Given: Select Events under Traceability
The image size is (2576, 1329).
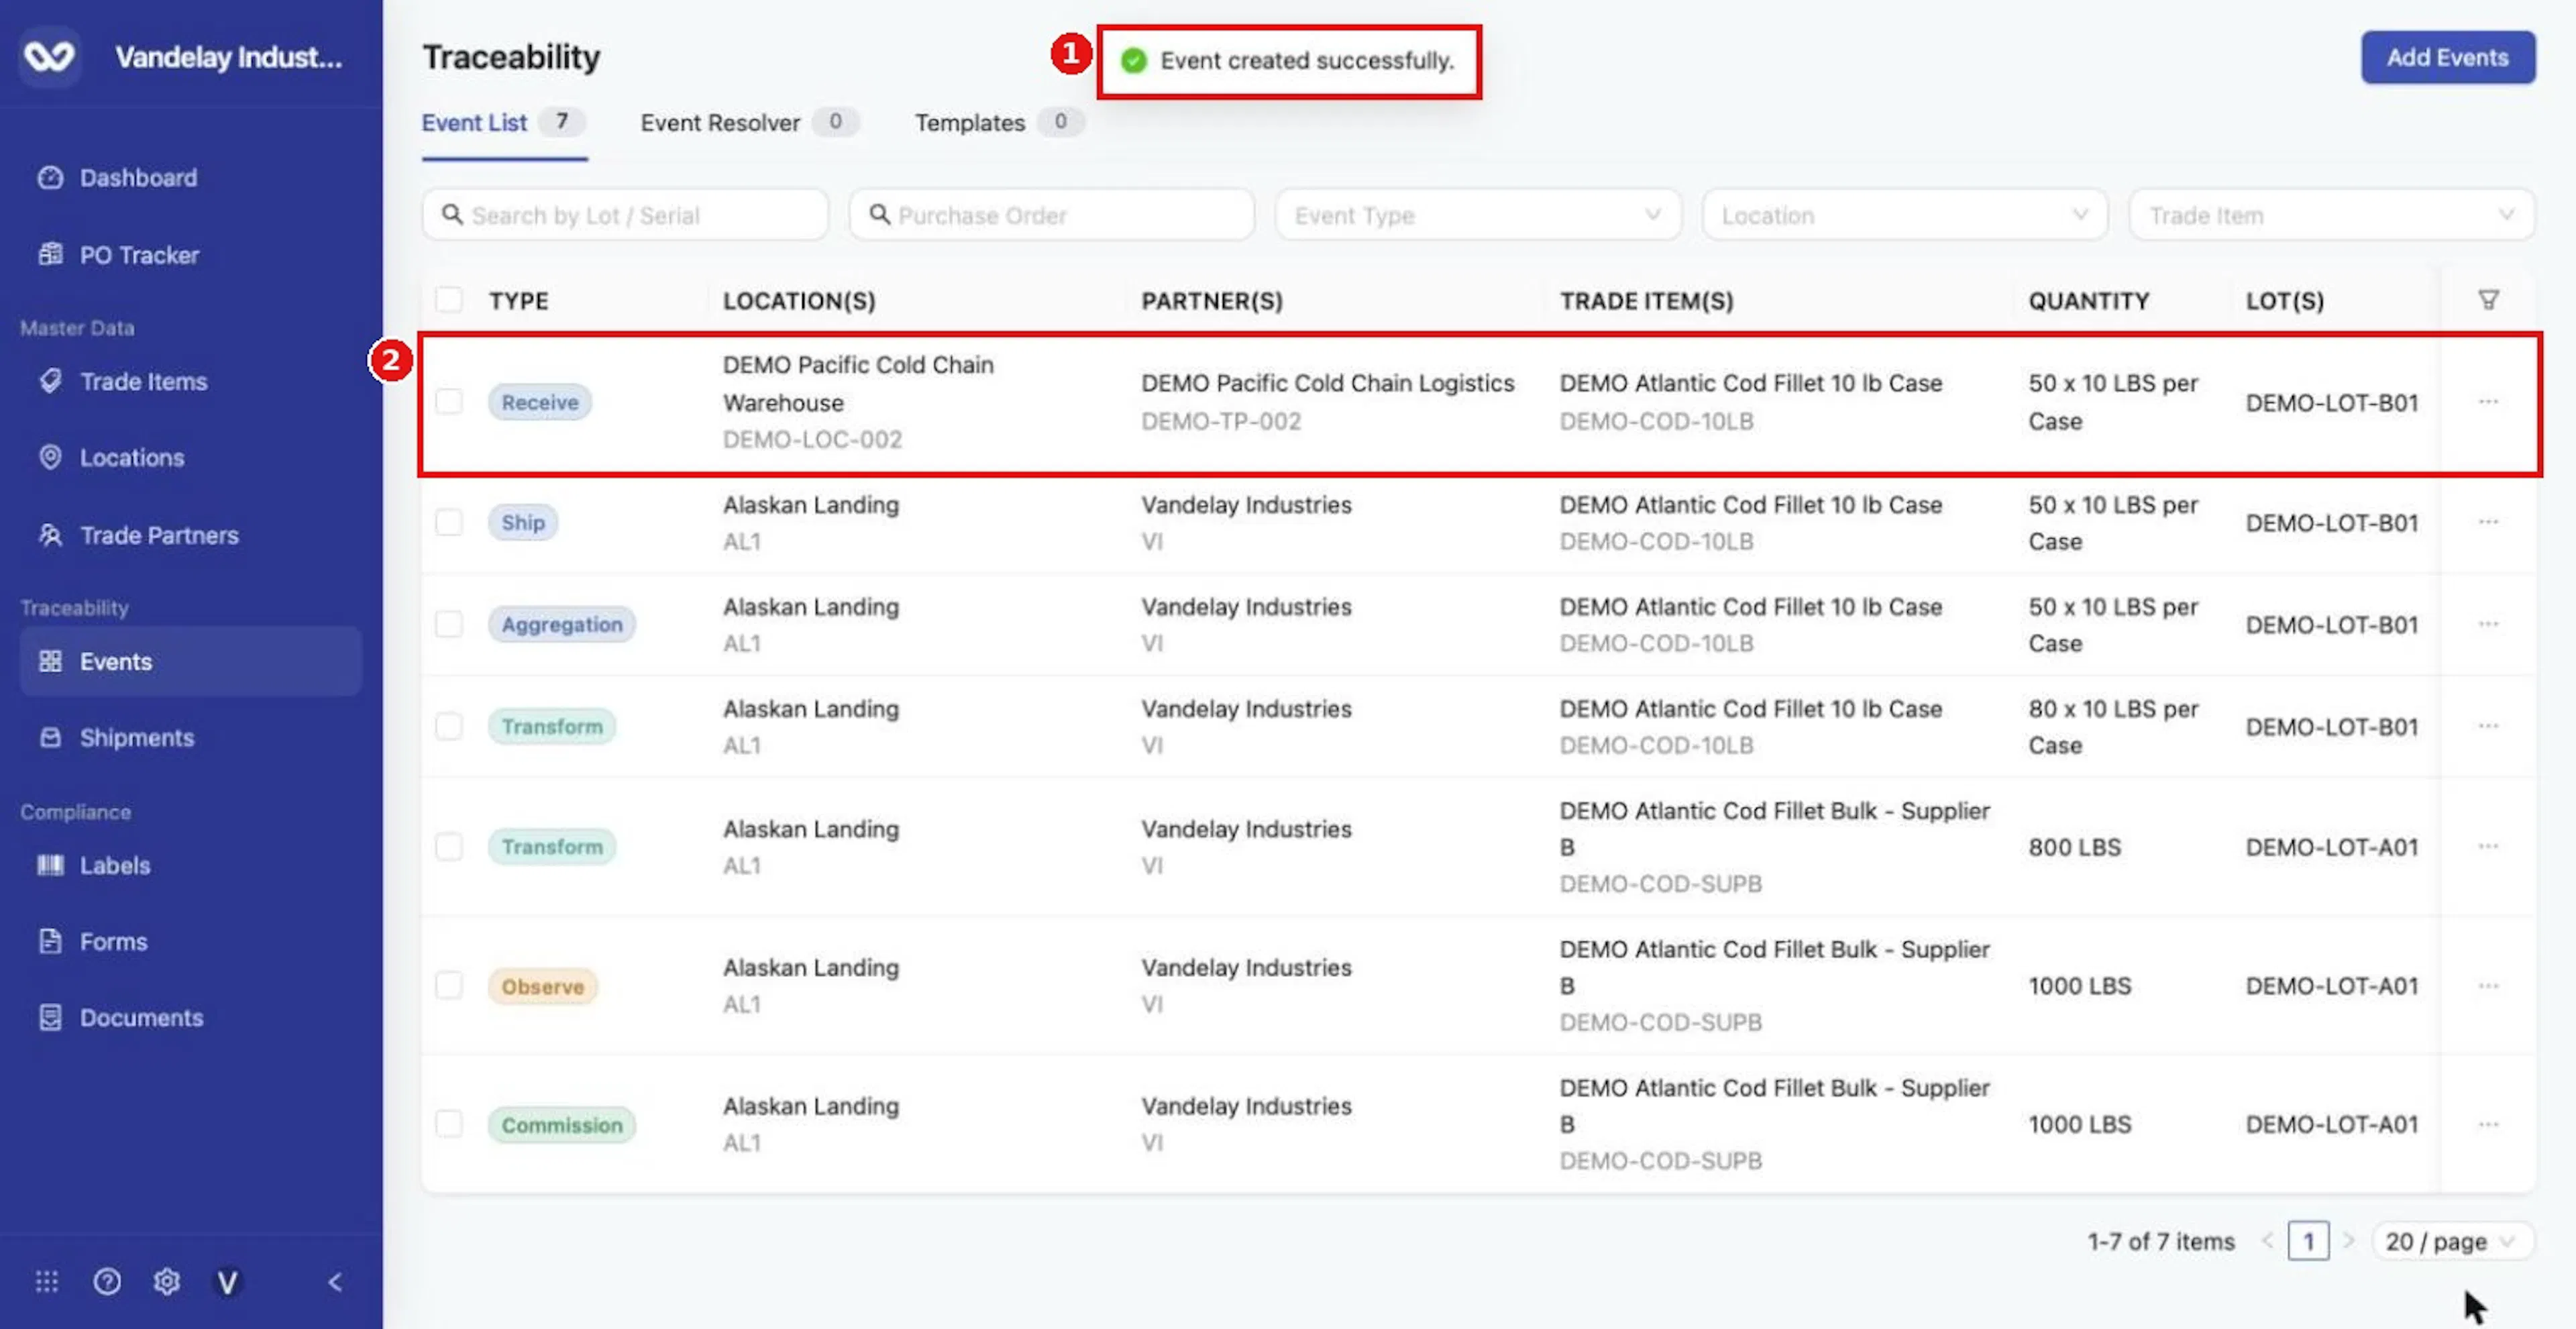Looking at the screenshot, I should pos(190,661).
